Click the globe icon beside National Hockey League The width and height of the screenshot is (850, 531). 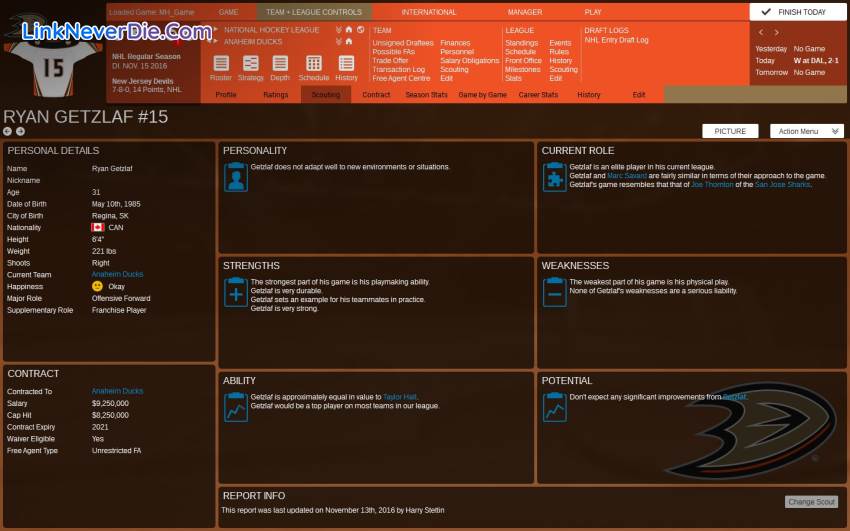click(360, 30)
